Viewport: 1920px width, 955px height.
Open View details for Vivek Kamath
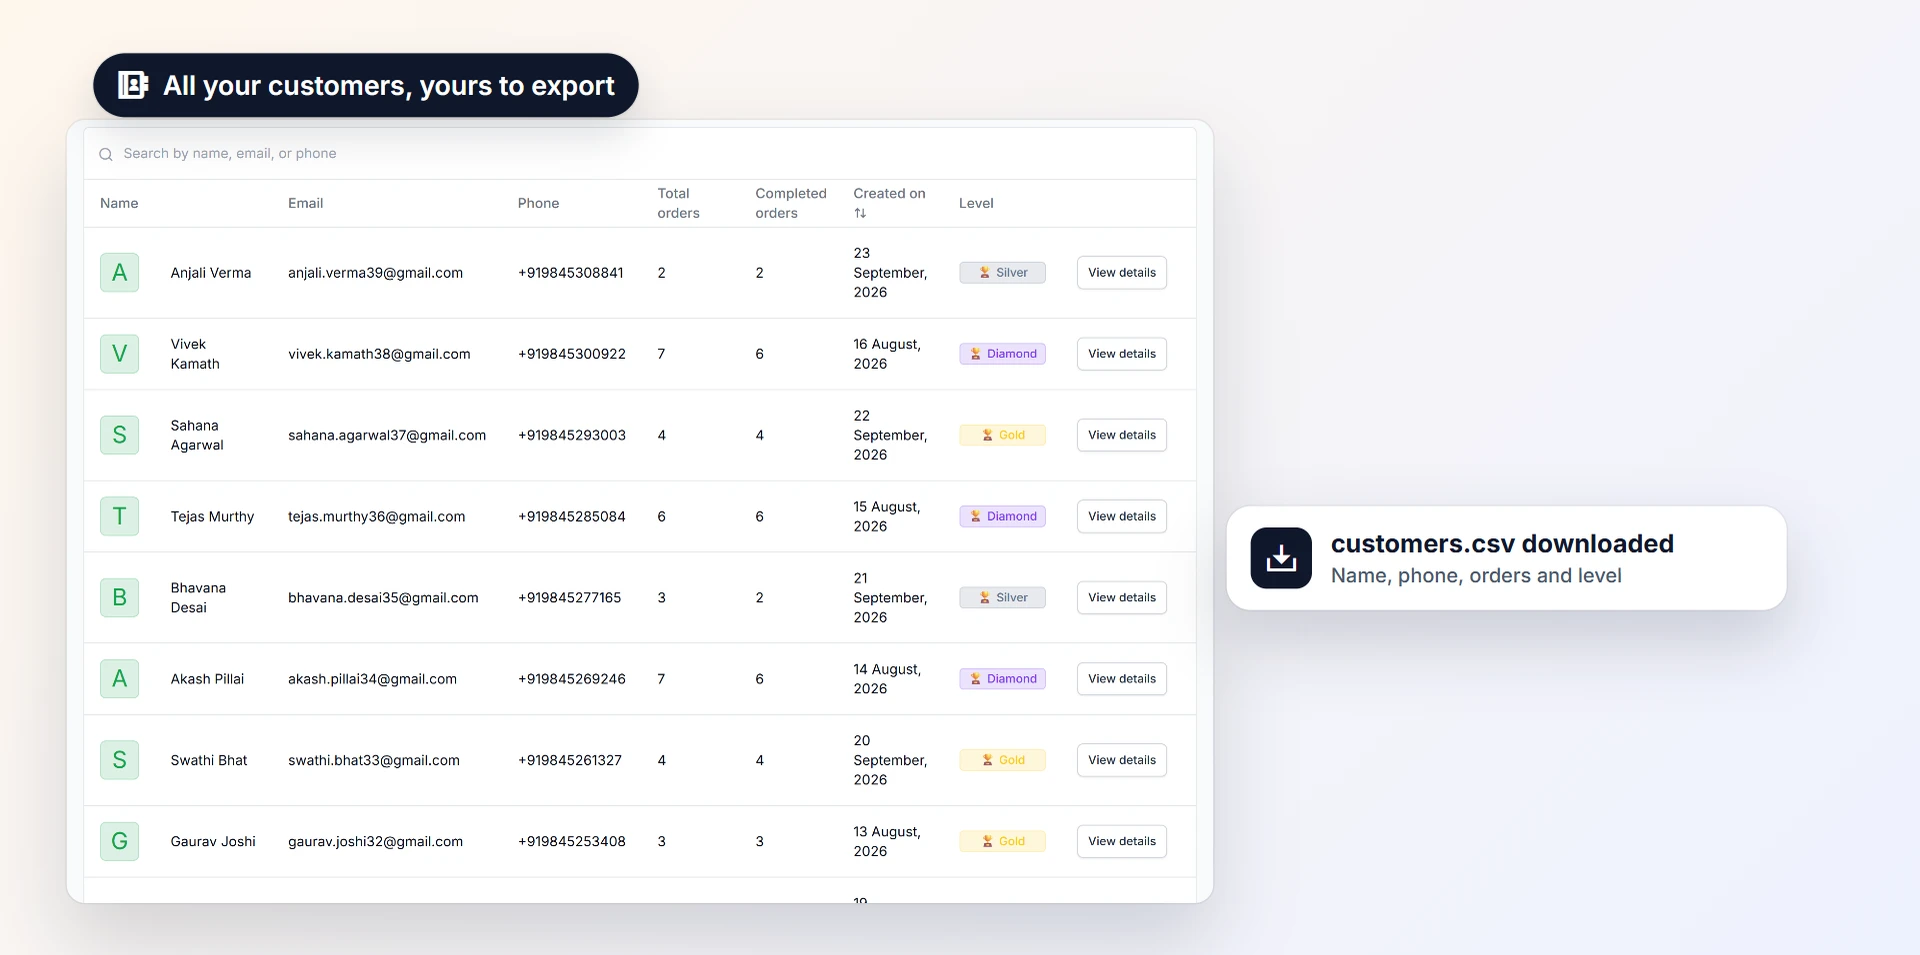[1122, 354]
